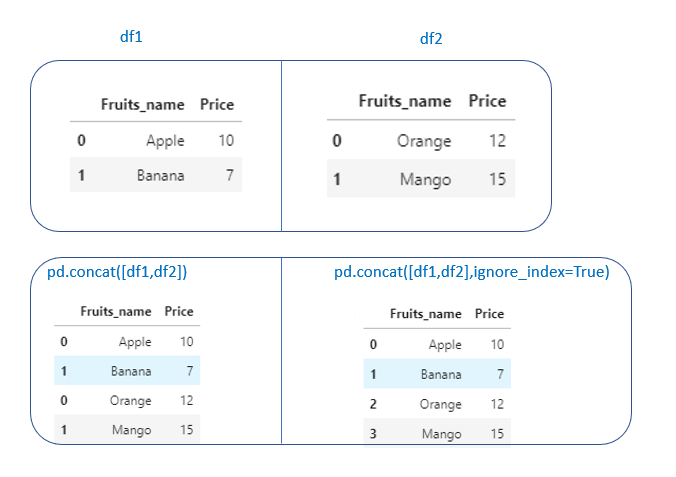Click Fruits_name header in the ignore_index result table
This screenshot has width=676, height=477.
point(426,314)
